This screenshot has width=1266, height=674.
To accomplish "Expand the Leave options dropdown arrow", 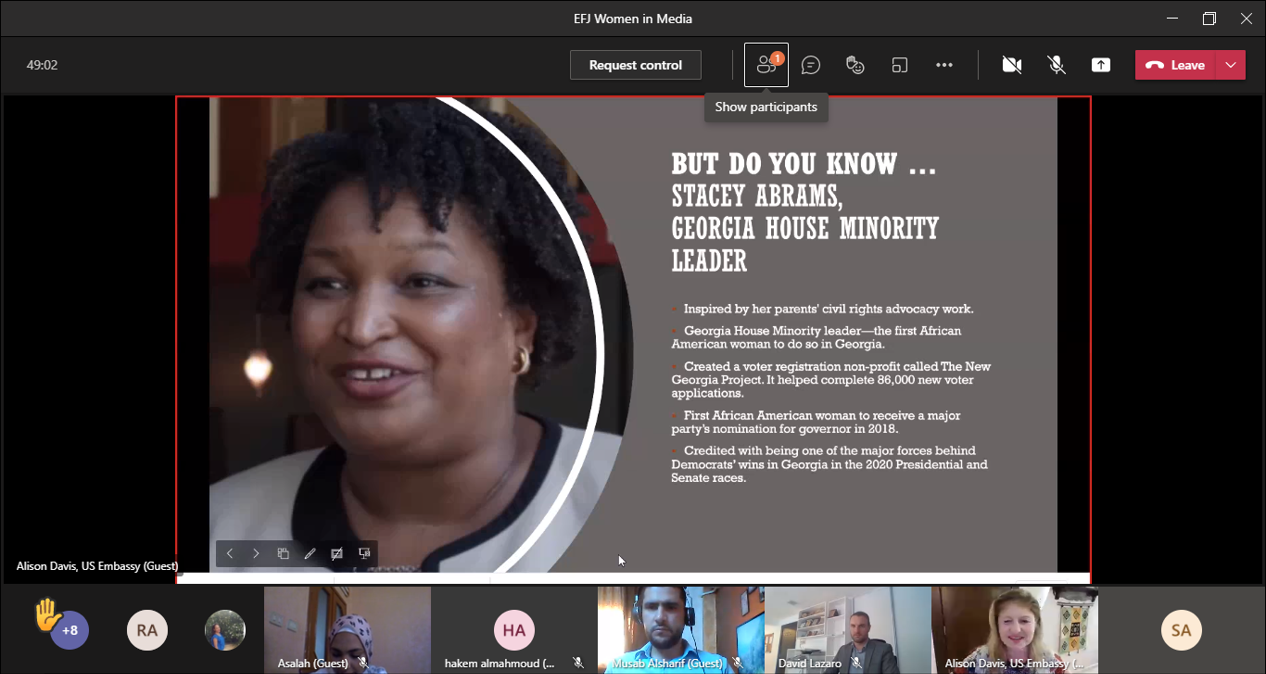I will [1231, 65].
